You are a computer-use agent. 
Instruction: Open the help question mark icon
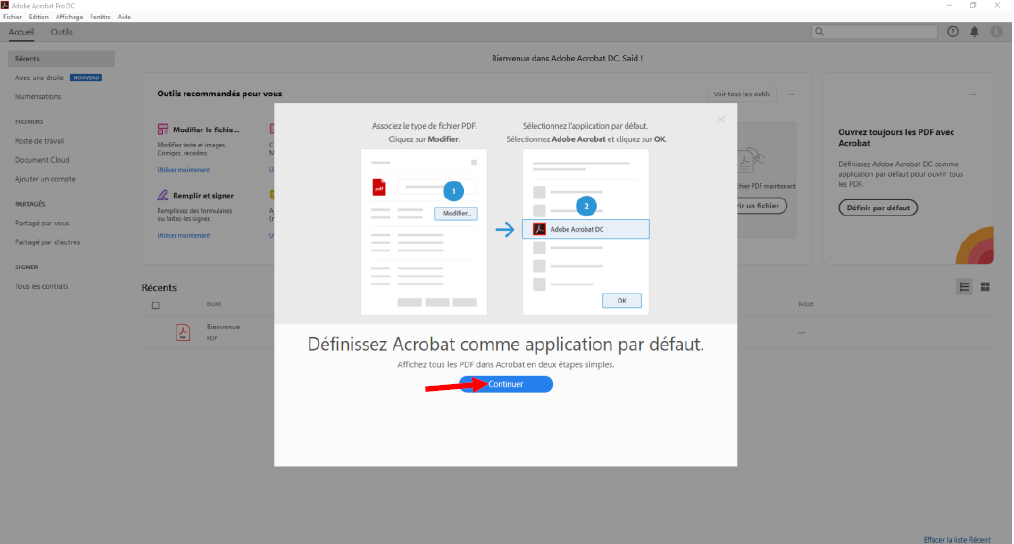click(953, 32)
